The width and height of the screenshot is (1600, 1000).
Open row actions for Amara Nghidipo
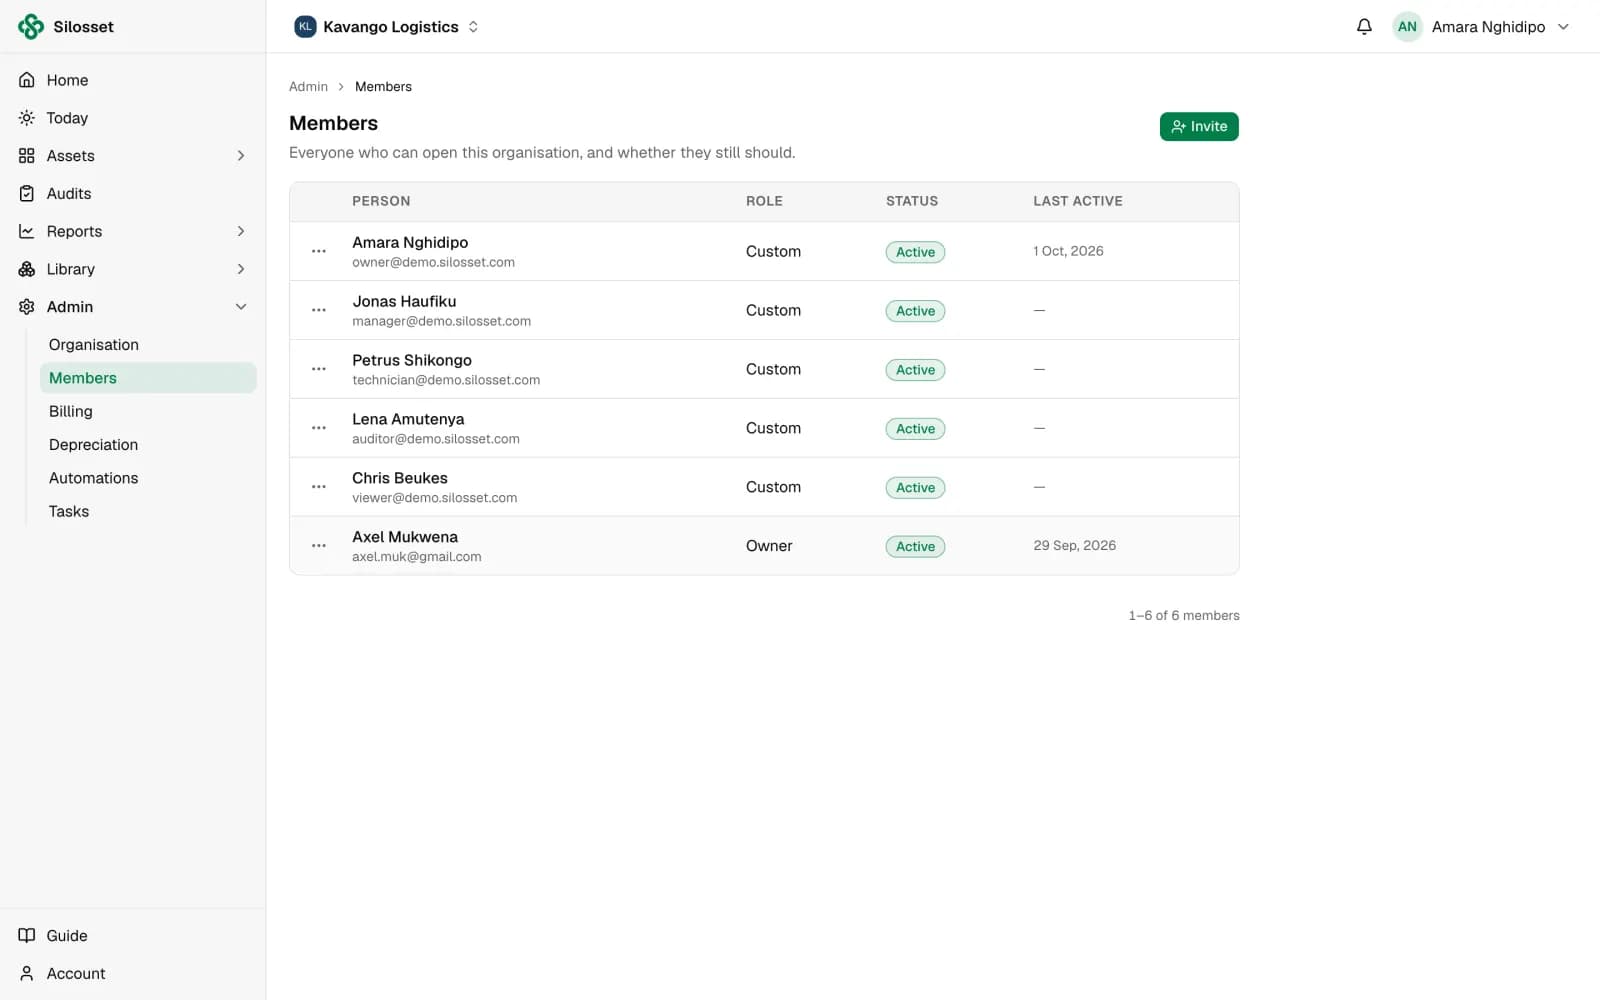(x=319, y=251)
